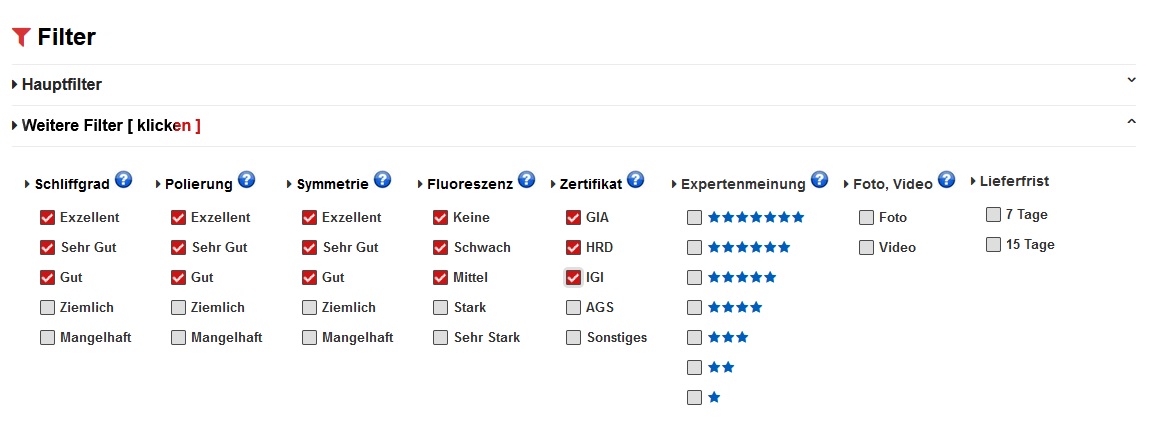Click the Sonstiges certificate label
Viewport: 1151px width, 445px height.
(616, 337)
